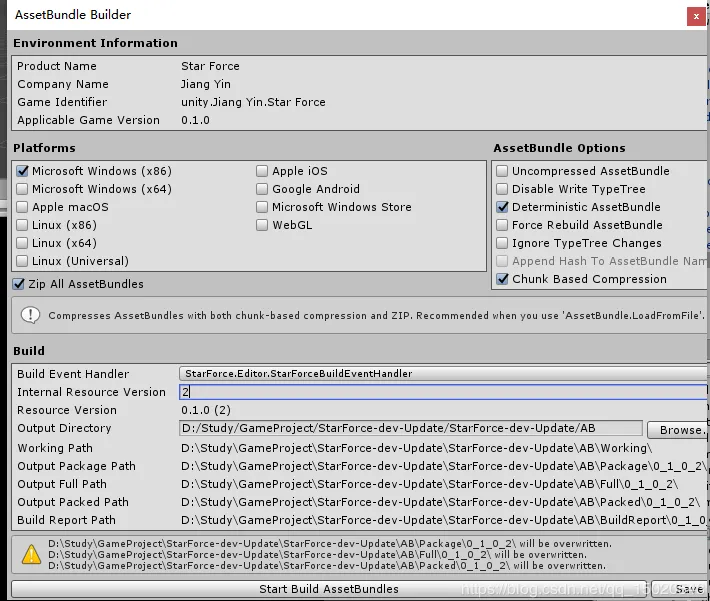Toggle Zip All AssetBundles option
The width and height of the screenshot is (710, 601).
pos(19,284)
